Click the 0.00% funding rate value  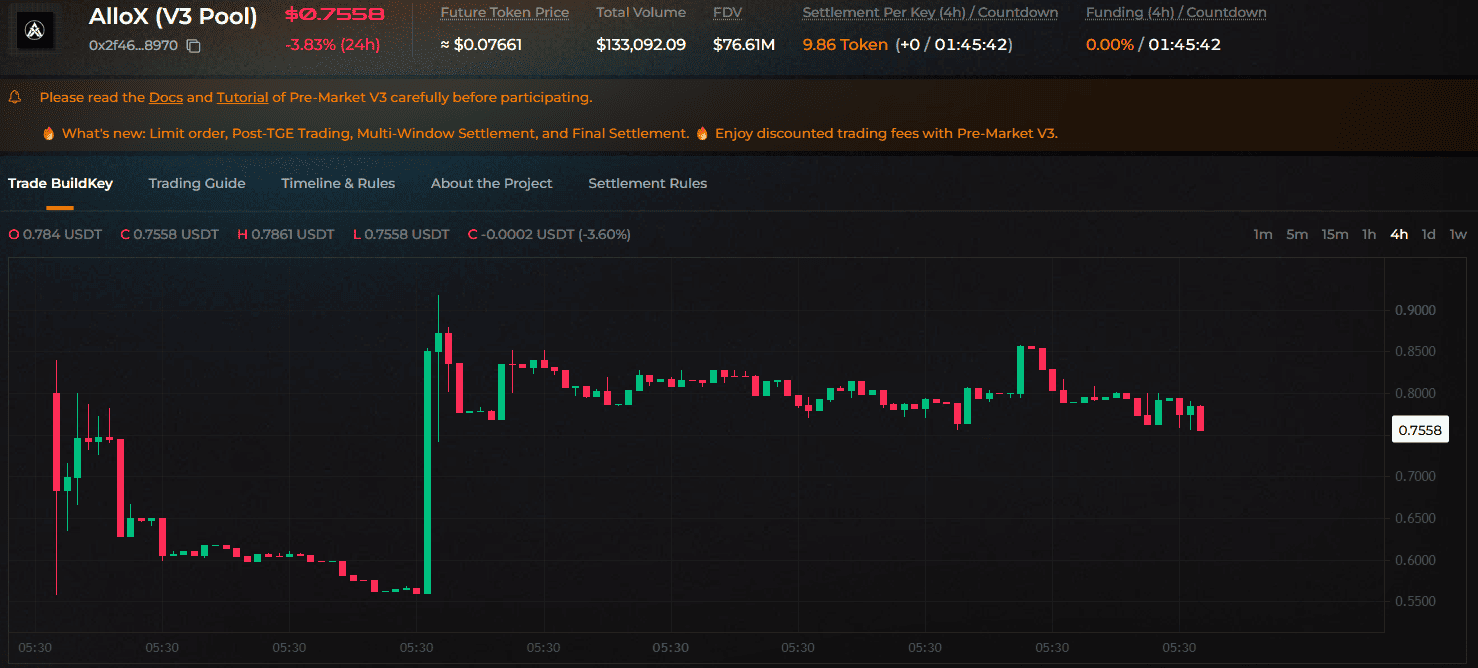coord(1110,45)
